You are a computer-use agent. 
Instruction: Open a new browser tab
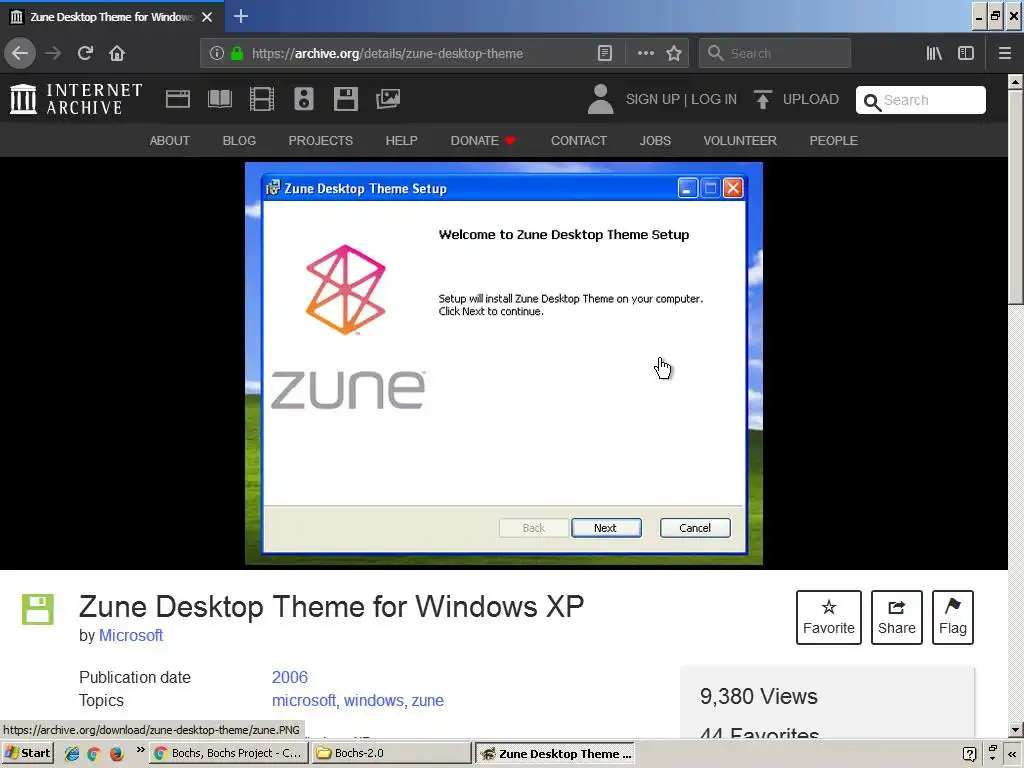click(240, 16)
